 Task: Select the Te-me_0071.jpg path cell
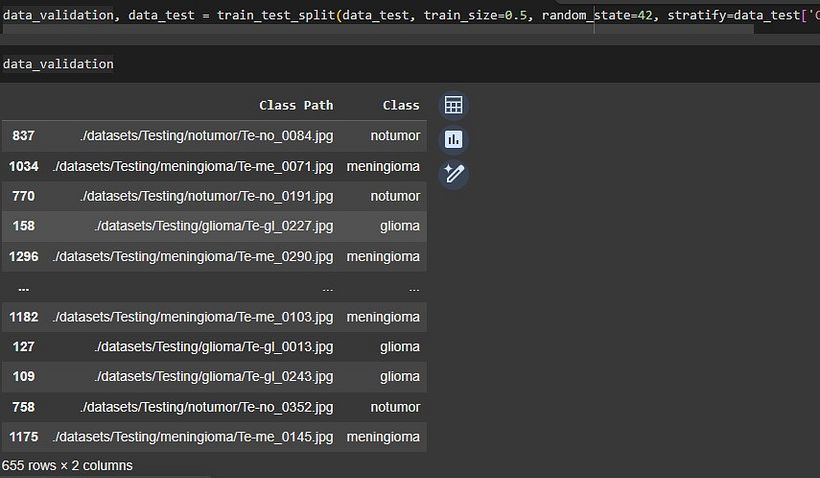tap(193, 166)
